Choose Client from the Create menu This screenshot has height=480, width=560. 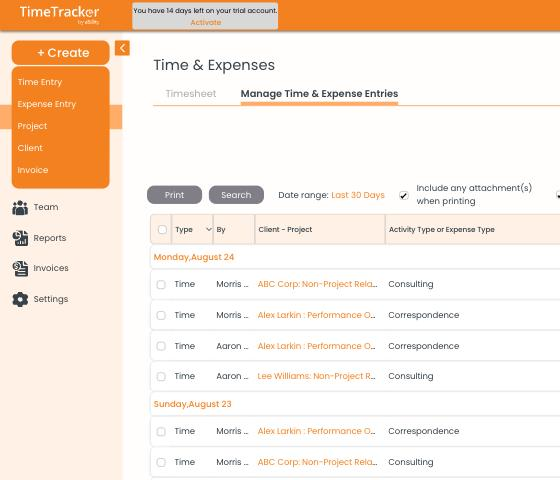click(x=30, y=148)
